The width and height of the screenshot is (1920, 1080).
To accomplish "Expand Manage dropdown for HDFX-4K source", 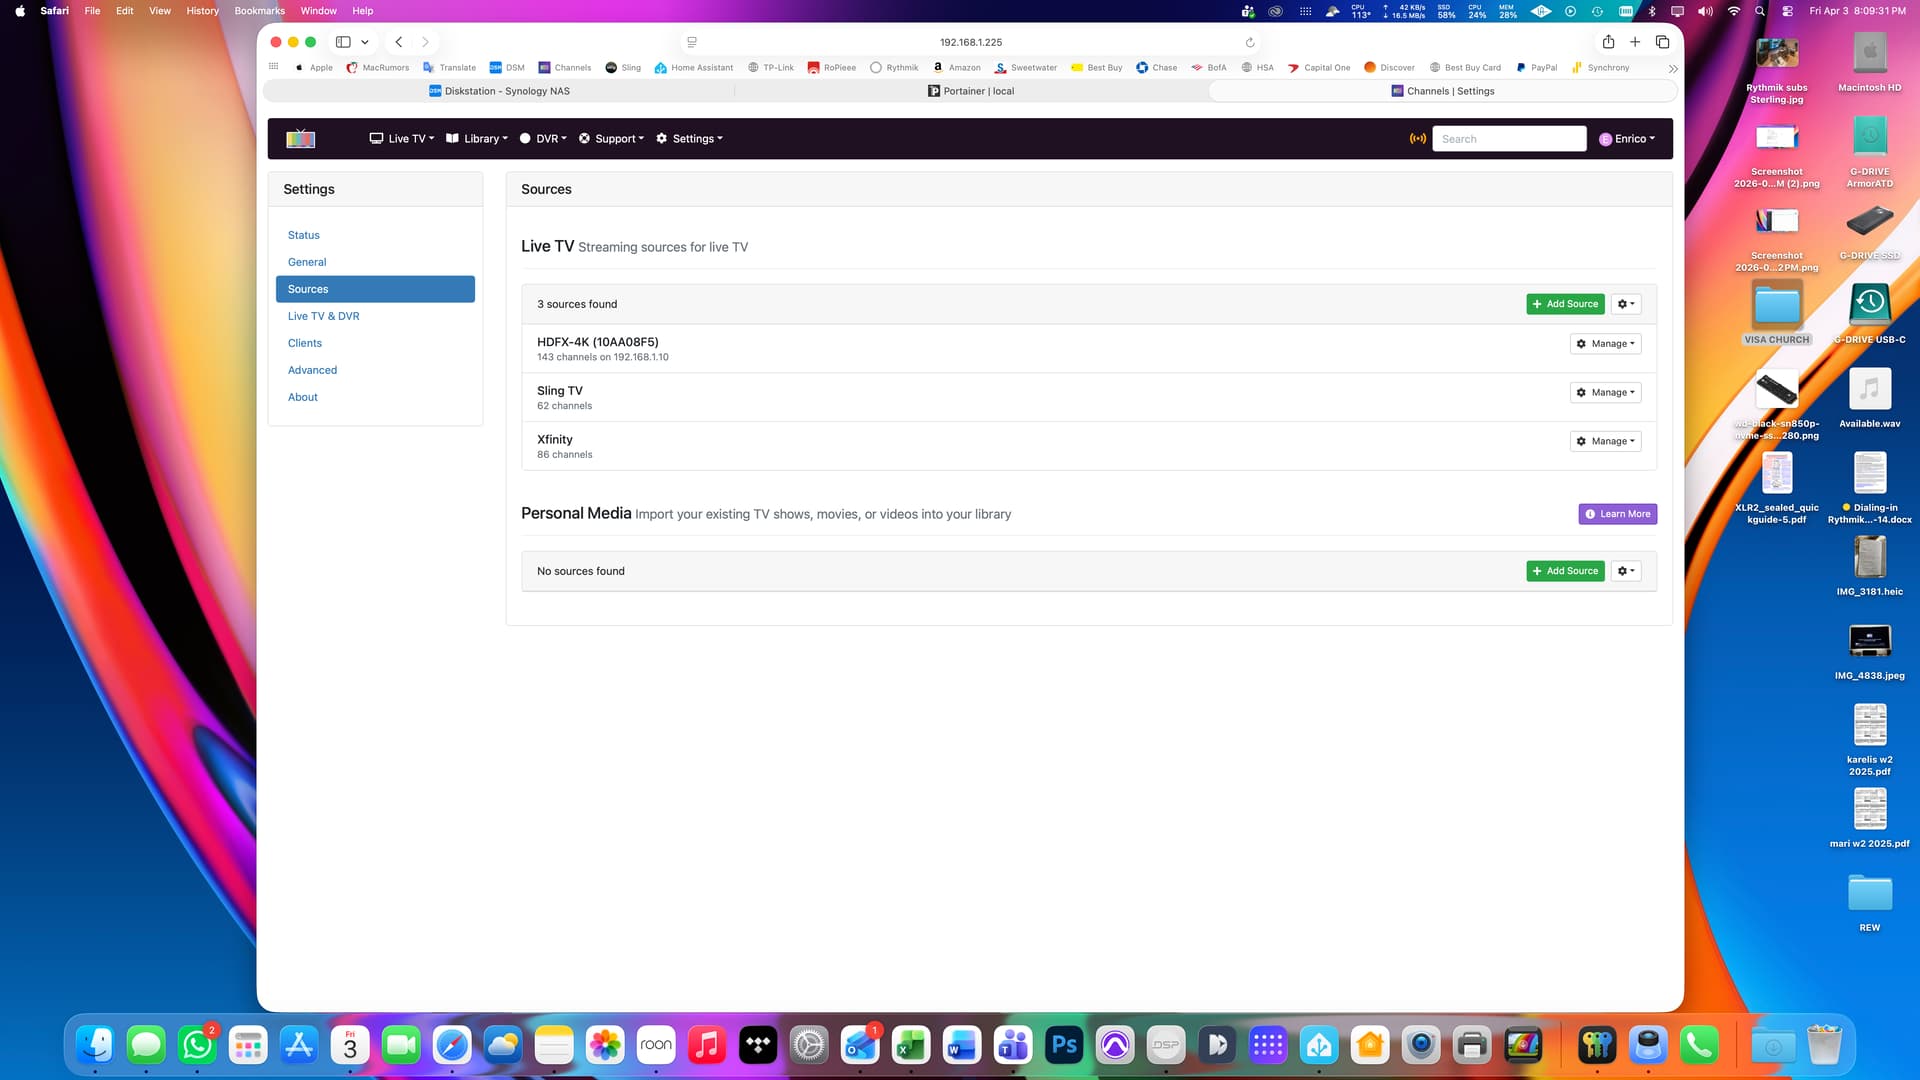I will click(1605, 344).
